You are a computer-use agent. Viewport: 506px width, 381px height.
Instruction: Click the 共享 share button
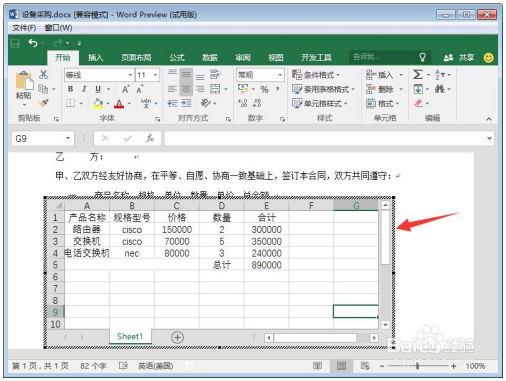click(x=459, y=58)
